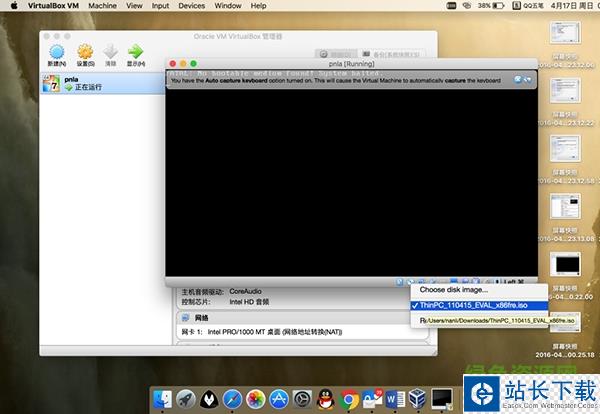The height and width of the screenshot is (414, 600).
Task: Select the pnla virtual machine entry
Action: tap(70, 84)
